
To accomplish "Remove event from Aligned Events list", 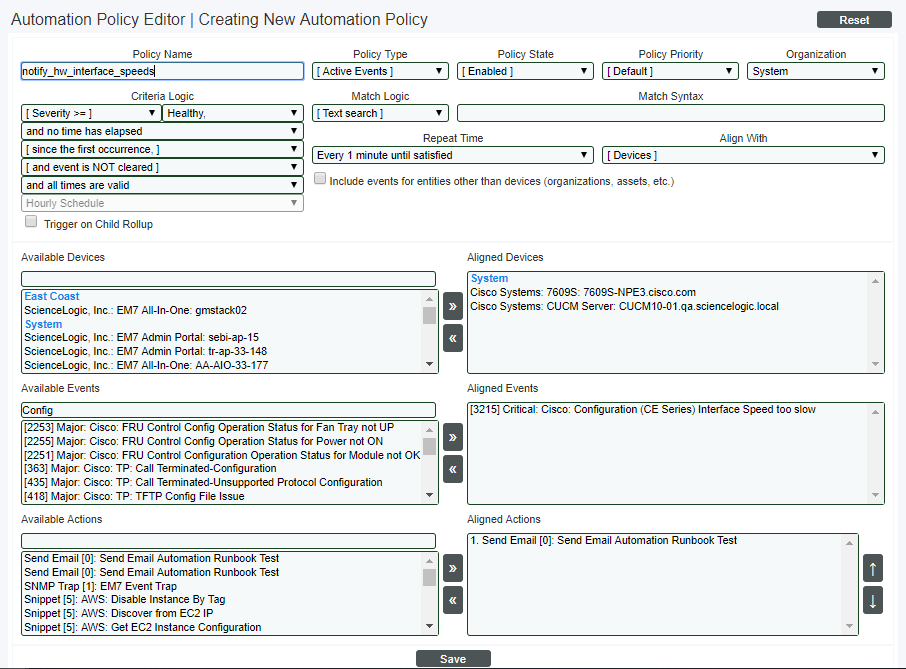I will (453, 469).
